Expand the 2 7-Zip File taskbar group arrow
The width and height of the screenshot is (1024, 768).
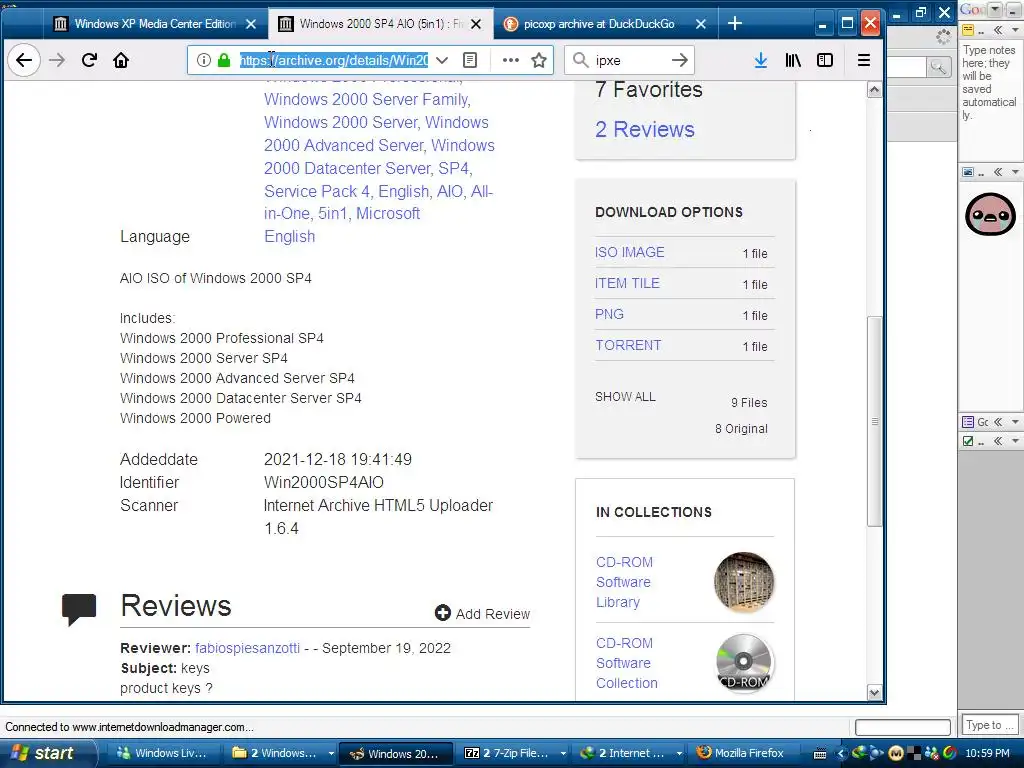coord(563,753)
